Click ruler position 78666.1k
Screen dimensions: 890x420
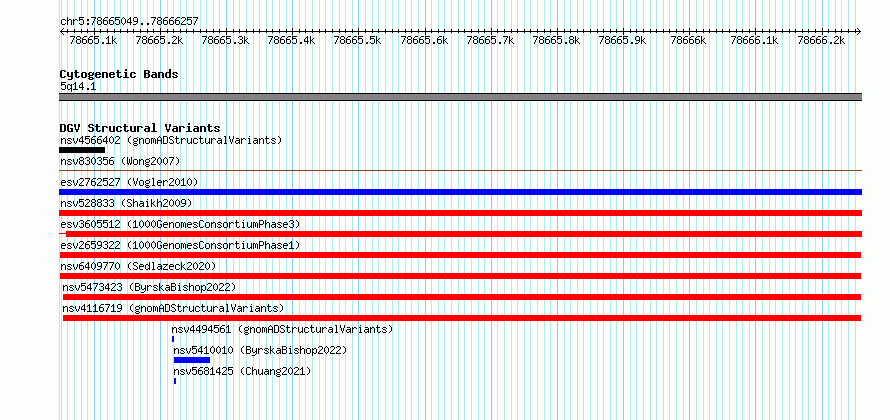pyautogui.click(x=754, y=40)
